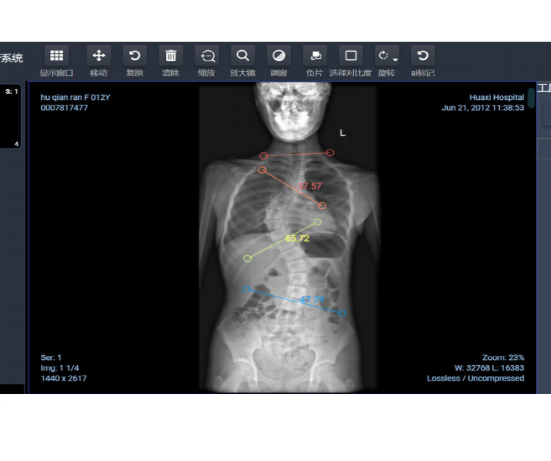Select the series 1 thumbnail in sidebar
The image size is (551, 461).
[x=11, y=116]
